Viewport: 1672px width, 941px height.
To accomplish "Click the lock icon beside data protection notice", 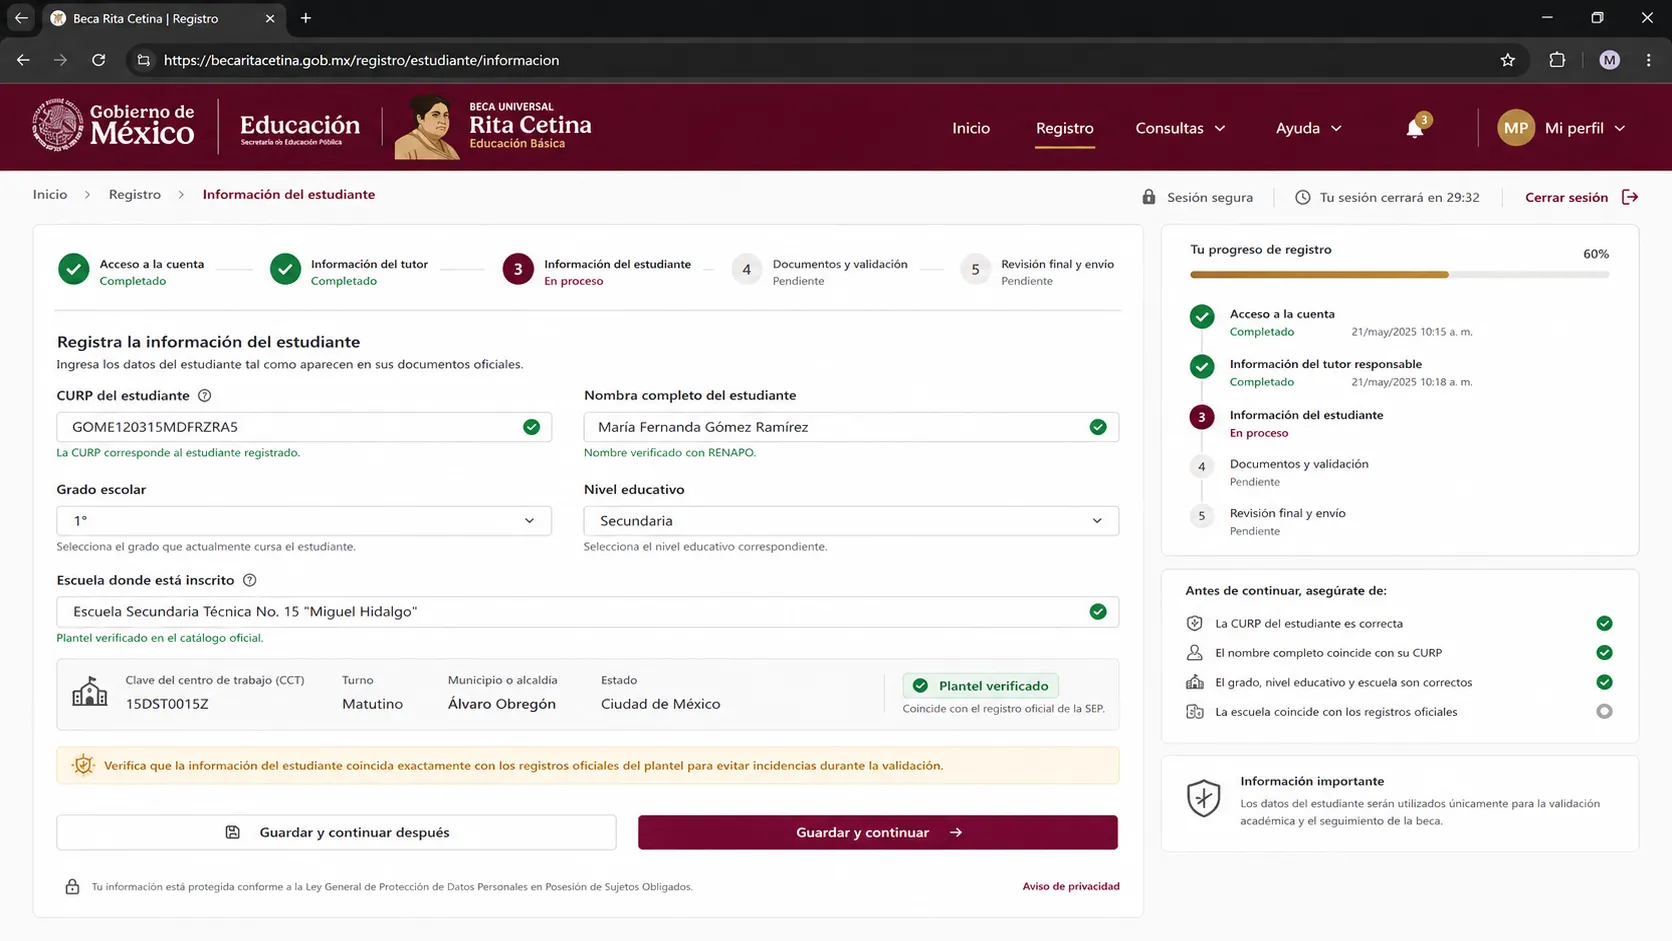I will click(72, 887).
